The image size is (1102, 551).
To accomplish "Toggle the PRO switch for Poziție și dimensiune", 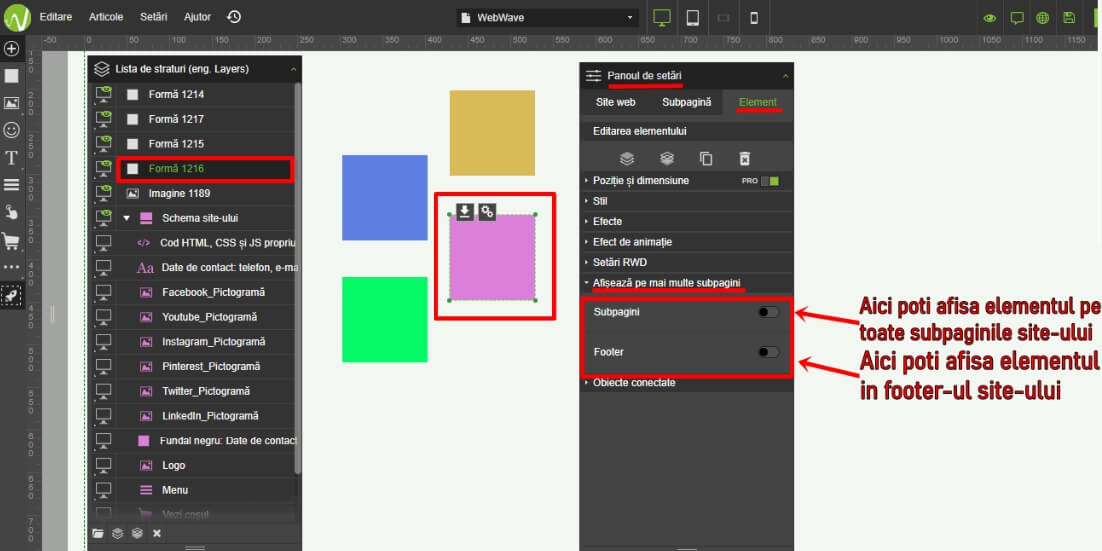I will (769, 181).
